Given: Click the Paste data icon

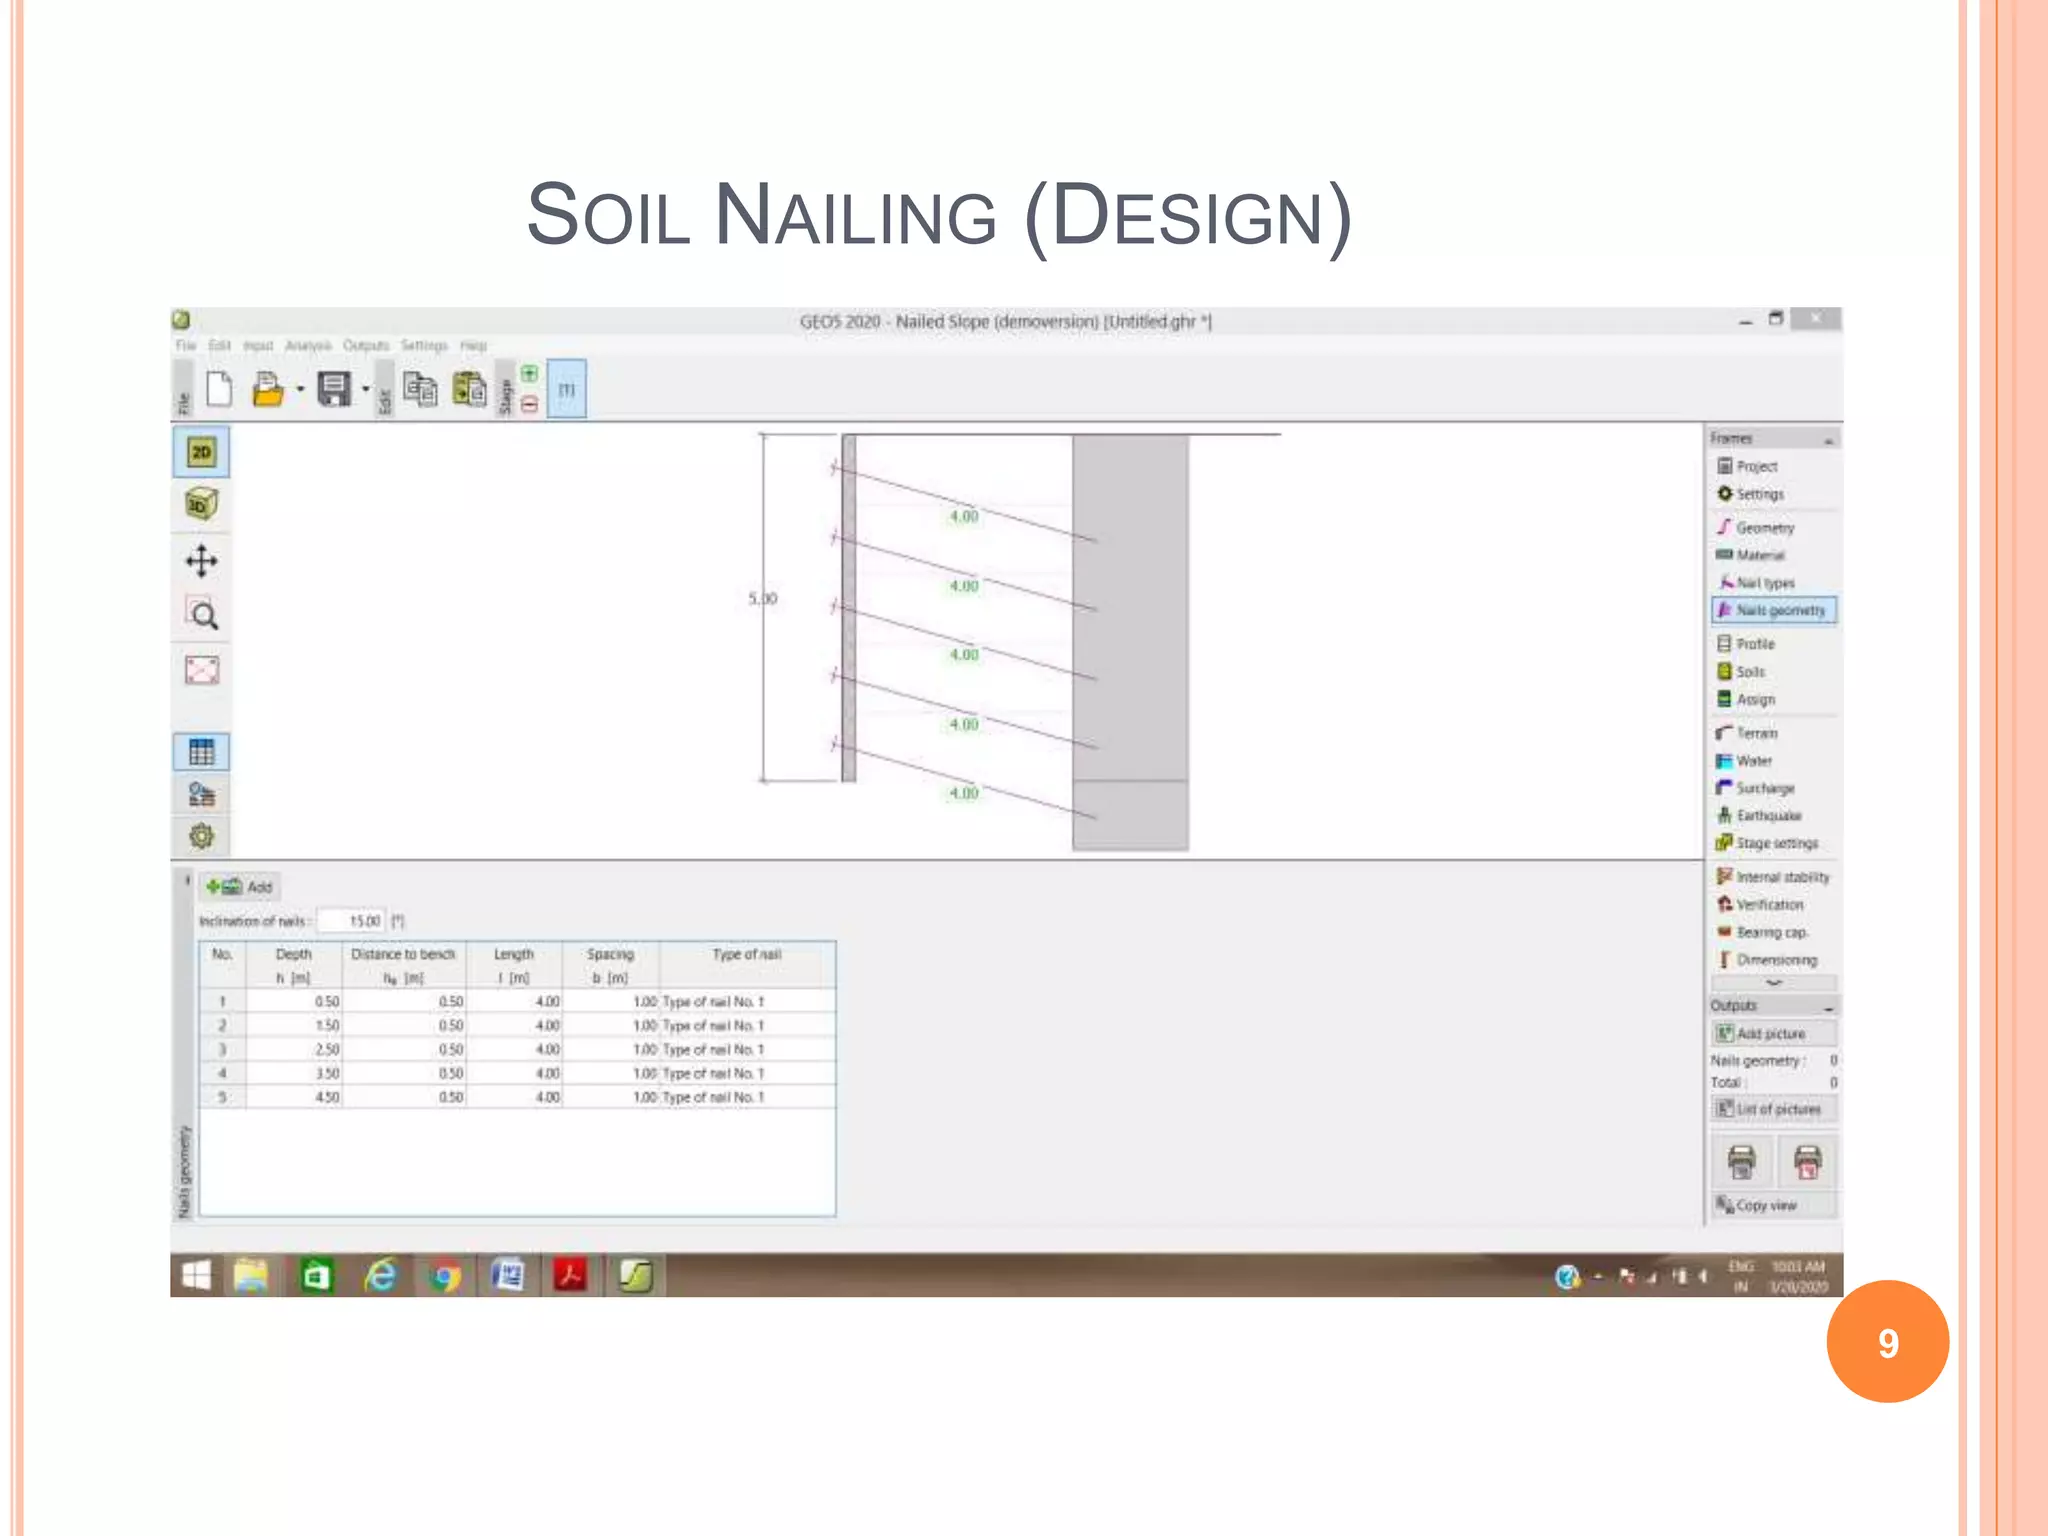Looking at the screenshot, I should [x=469, y=389].
